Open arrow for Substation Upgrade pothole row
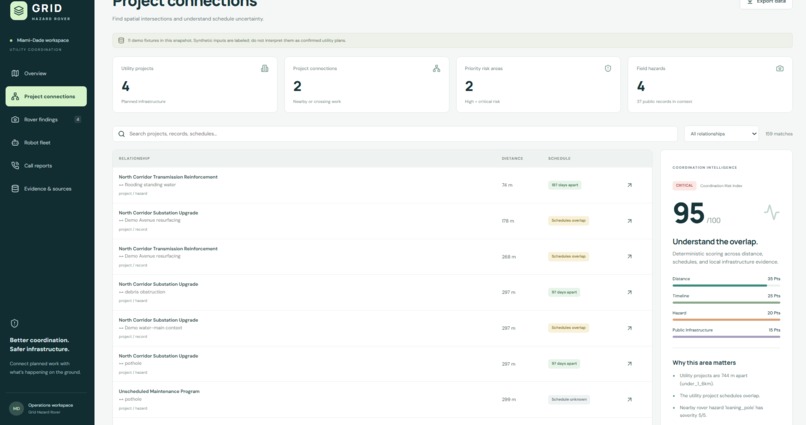Screen dimensions: 806x425 point(629,364)
